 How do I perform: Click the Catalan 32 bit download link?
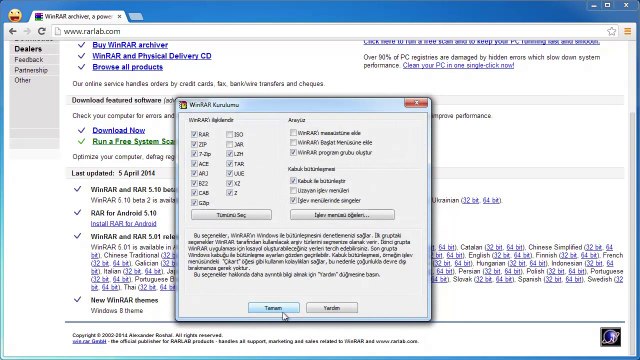(494, 247)
